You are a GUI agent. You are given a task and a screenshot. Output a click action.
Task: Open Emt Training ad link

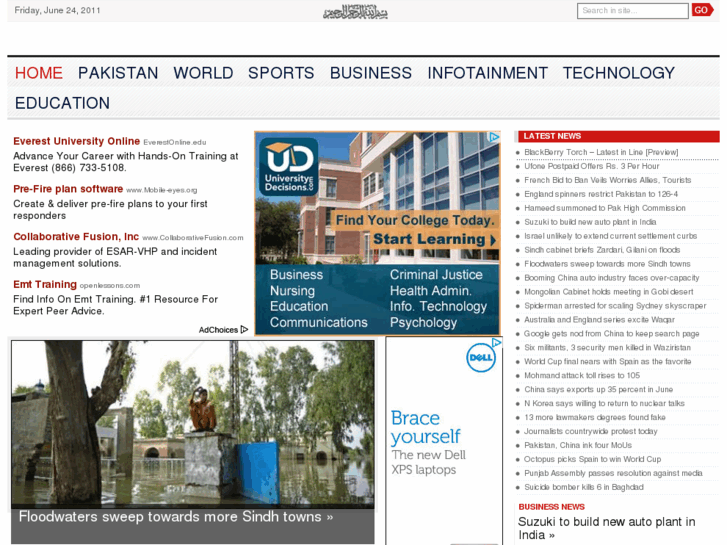(45, 284)
